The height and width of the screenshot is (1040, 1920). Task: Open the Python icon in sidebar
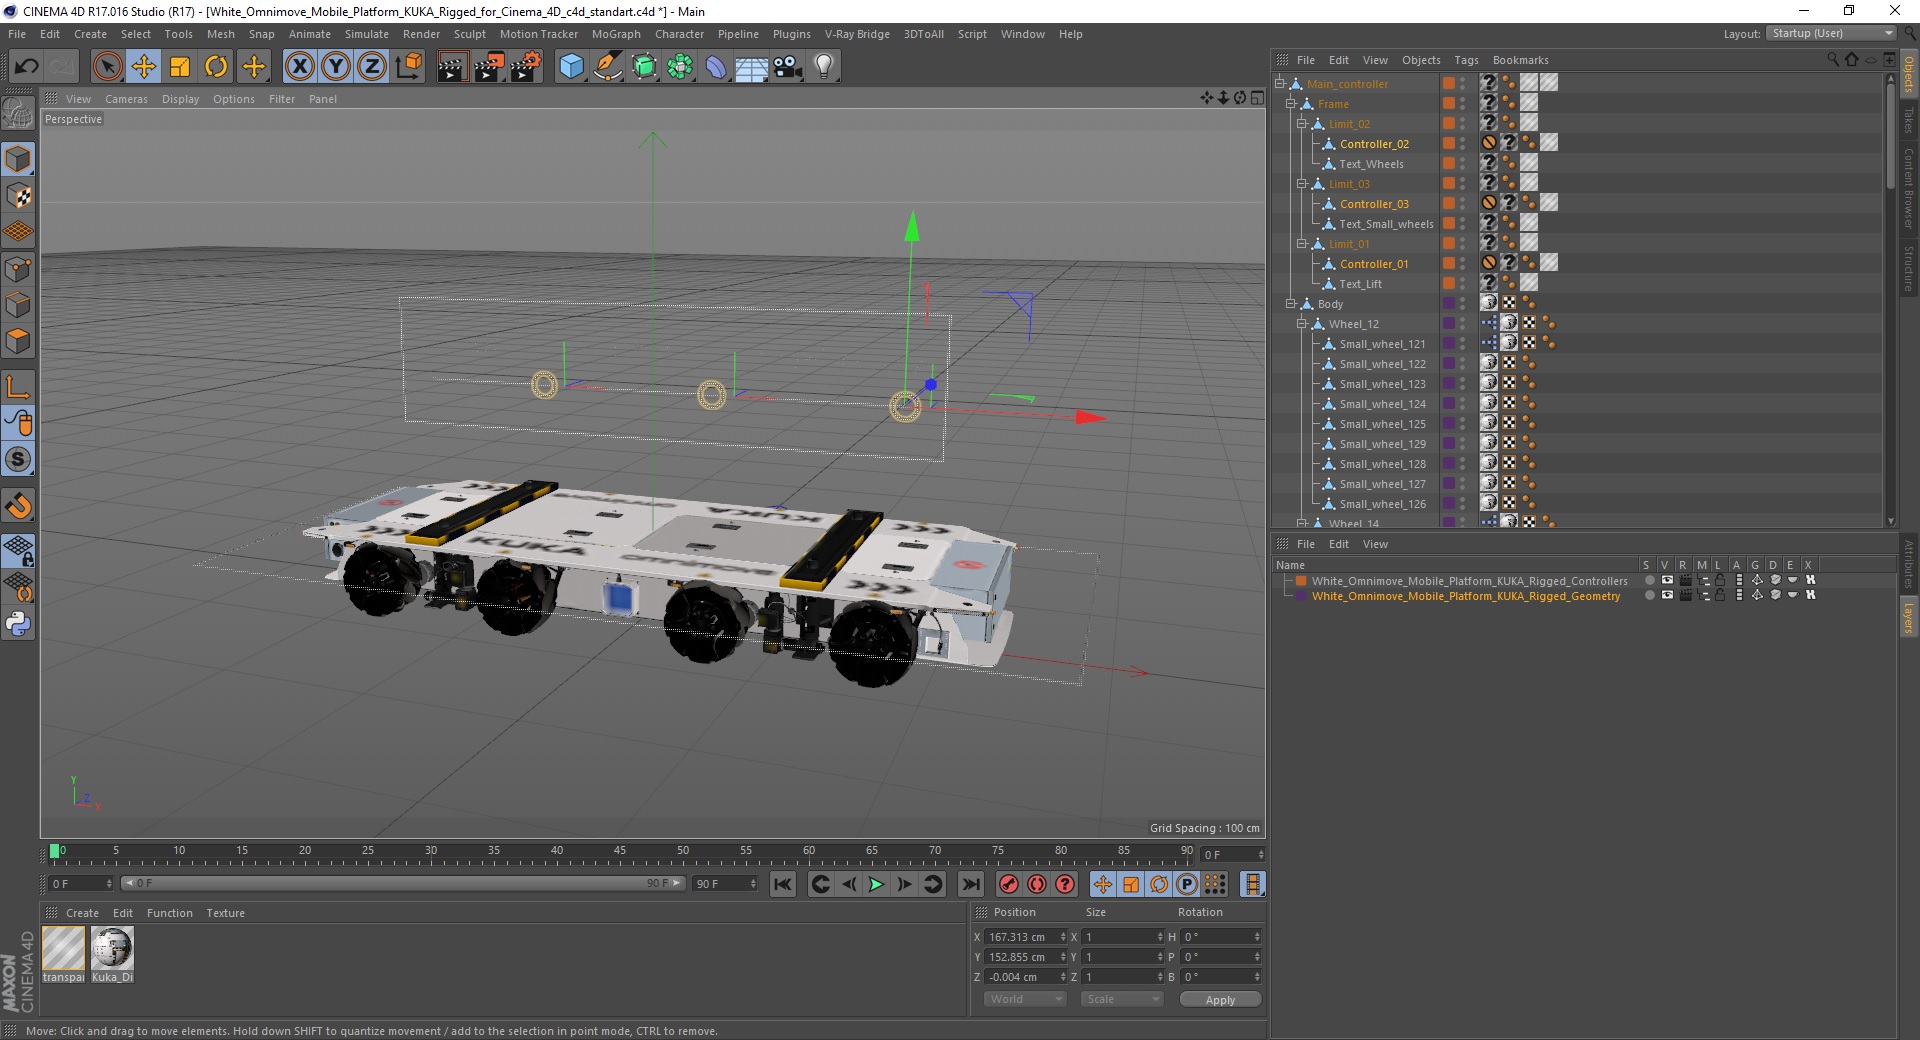(18, 624)
